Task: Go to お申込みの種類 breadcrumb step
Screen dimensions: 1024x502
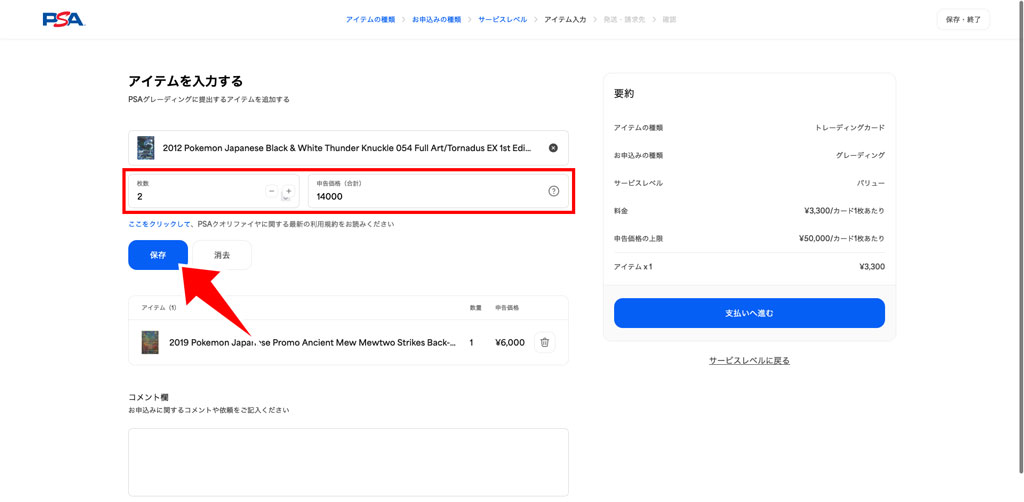Action: pos(436,20)
